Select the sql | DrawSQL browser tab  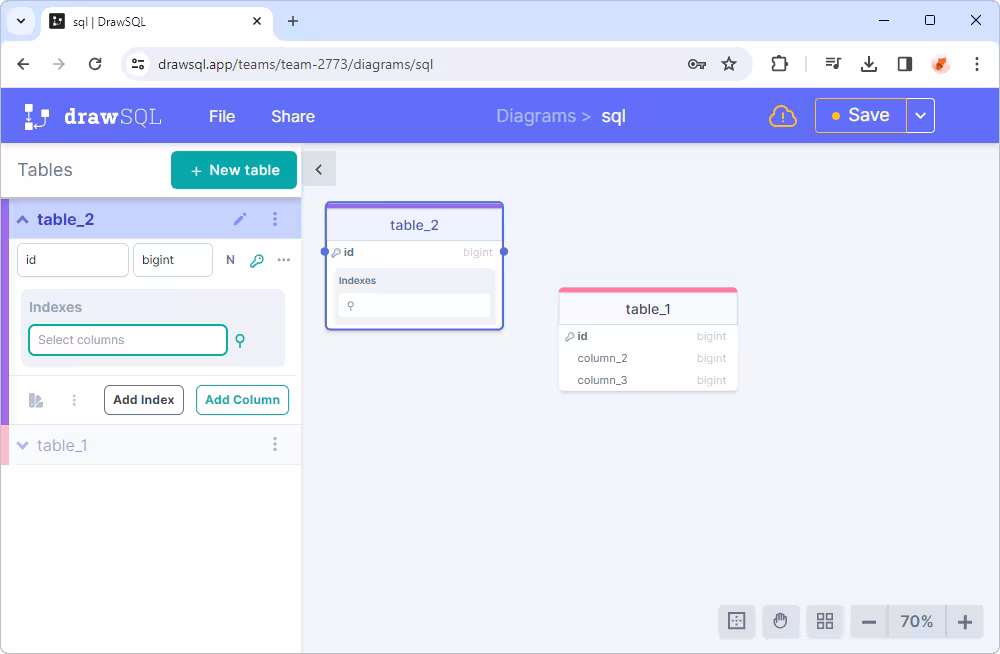coord(158,22)
